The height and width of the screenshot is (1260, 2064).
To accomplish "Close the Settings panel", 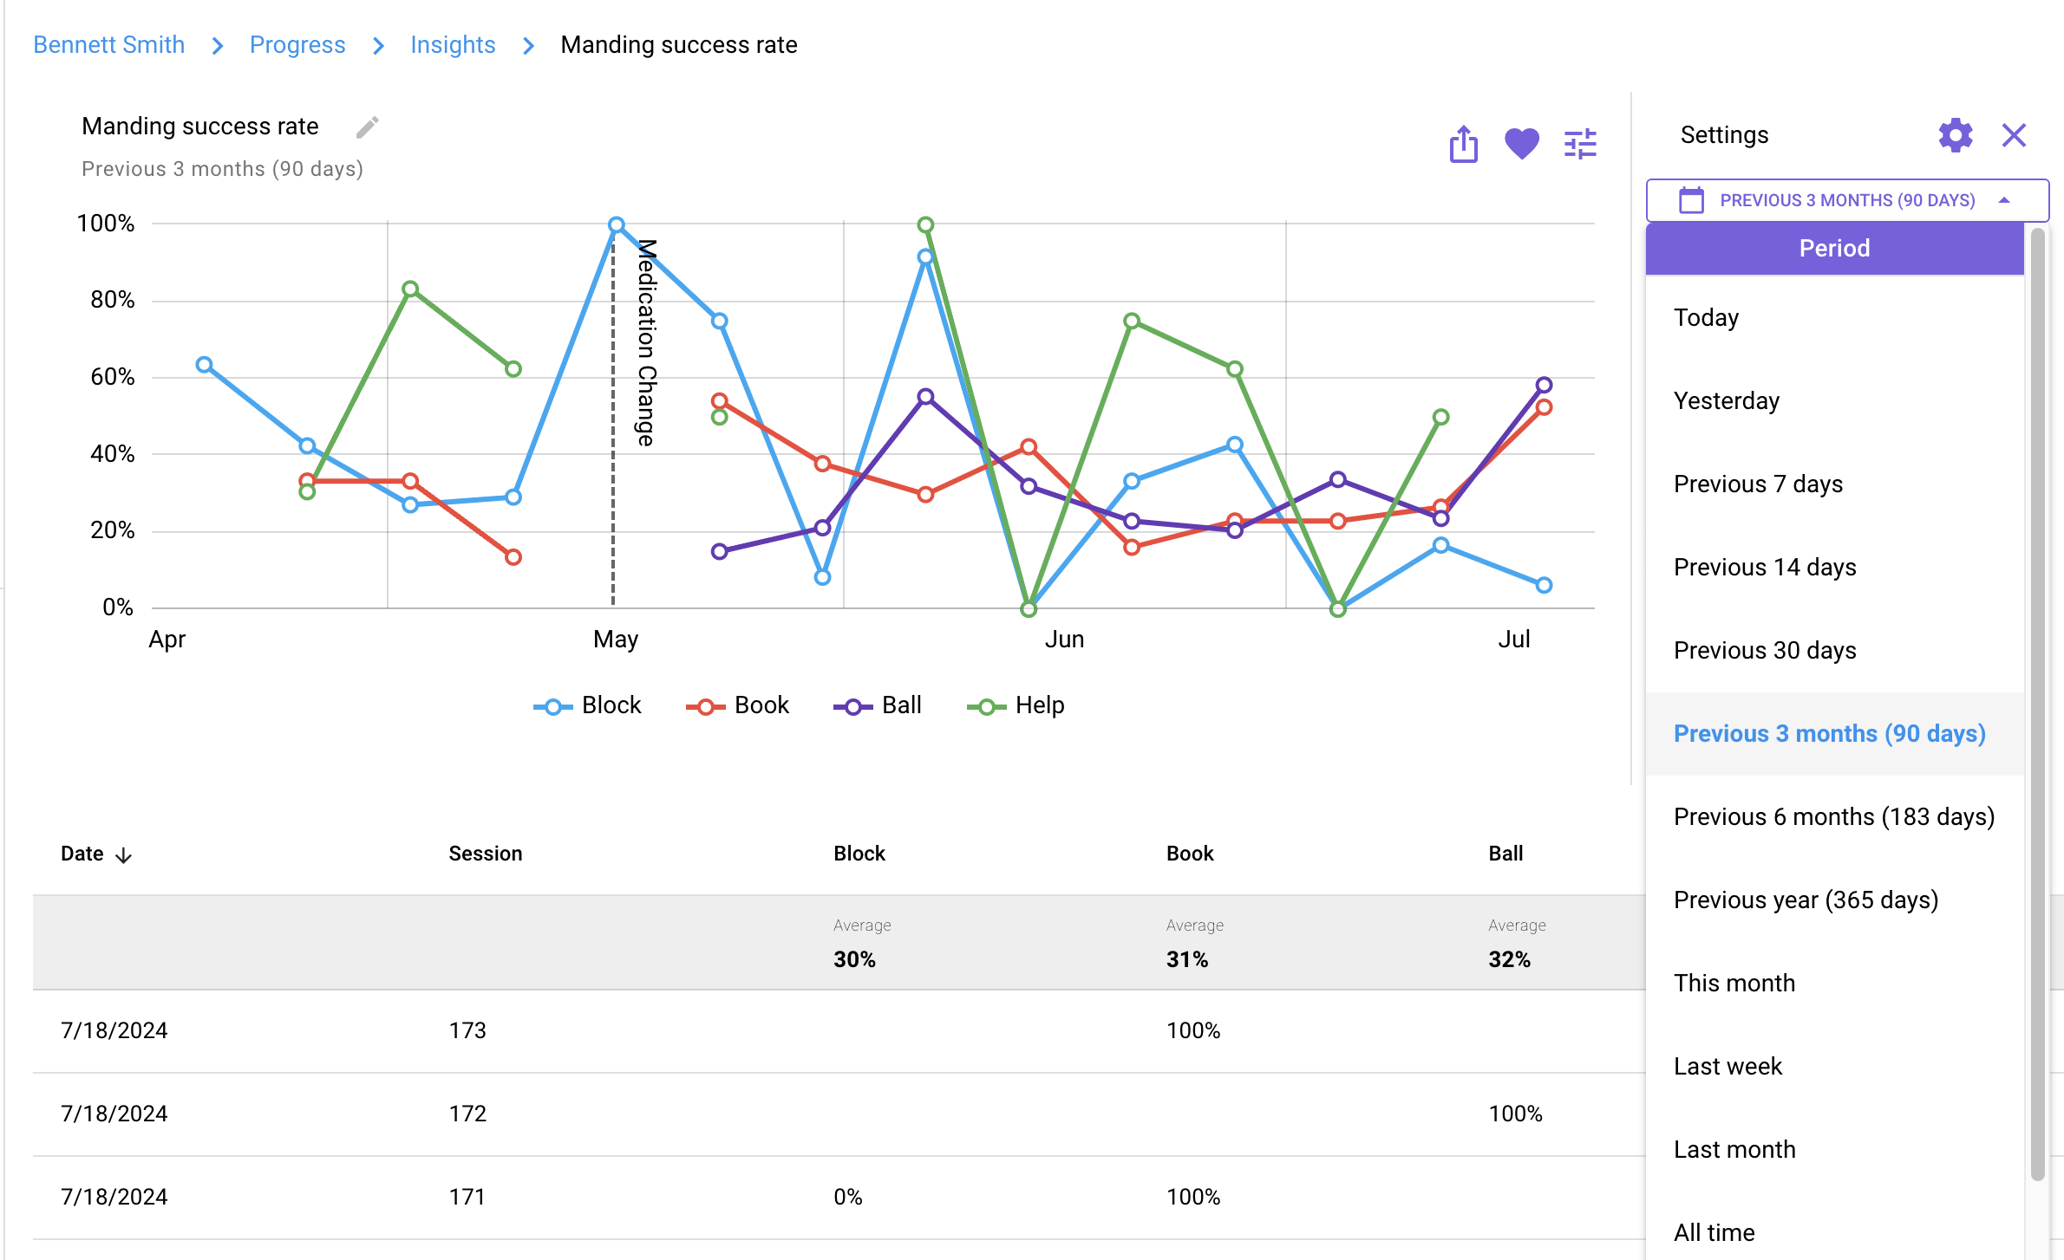I will pyautogui.click(x=2013, y=135).
